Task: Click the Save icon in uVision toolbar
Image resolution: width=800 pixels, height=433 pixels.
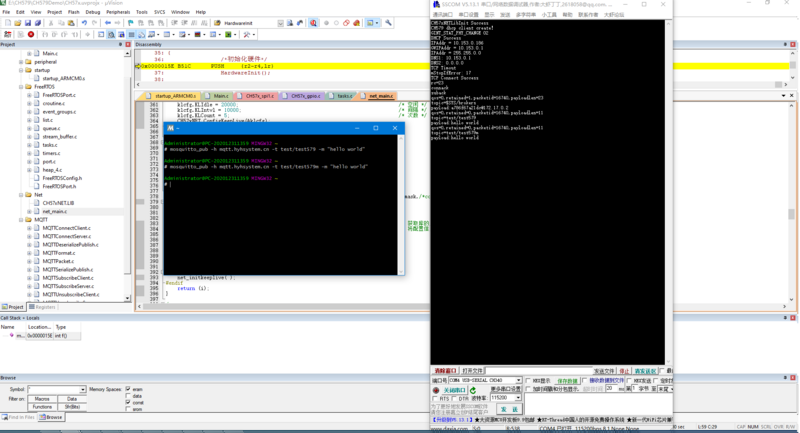Action: [28, 23]
